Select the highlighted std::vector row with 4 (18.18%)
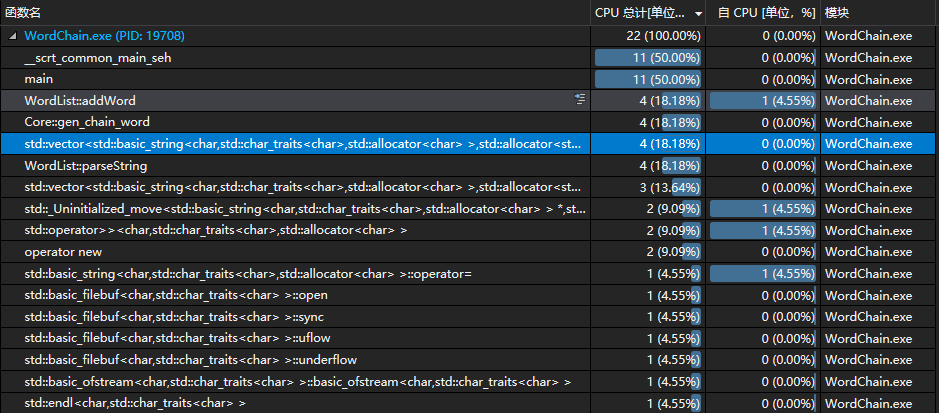The image size is (939, 413). (x=470, y=144)
